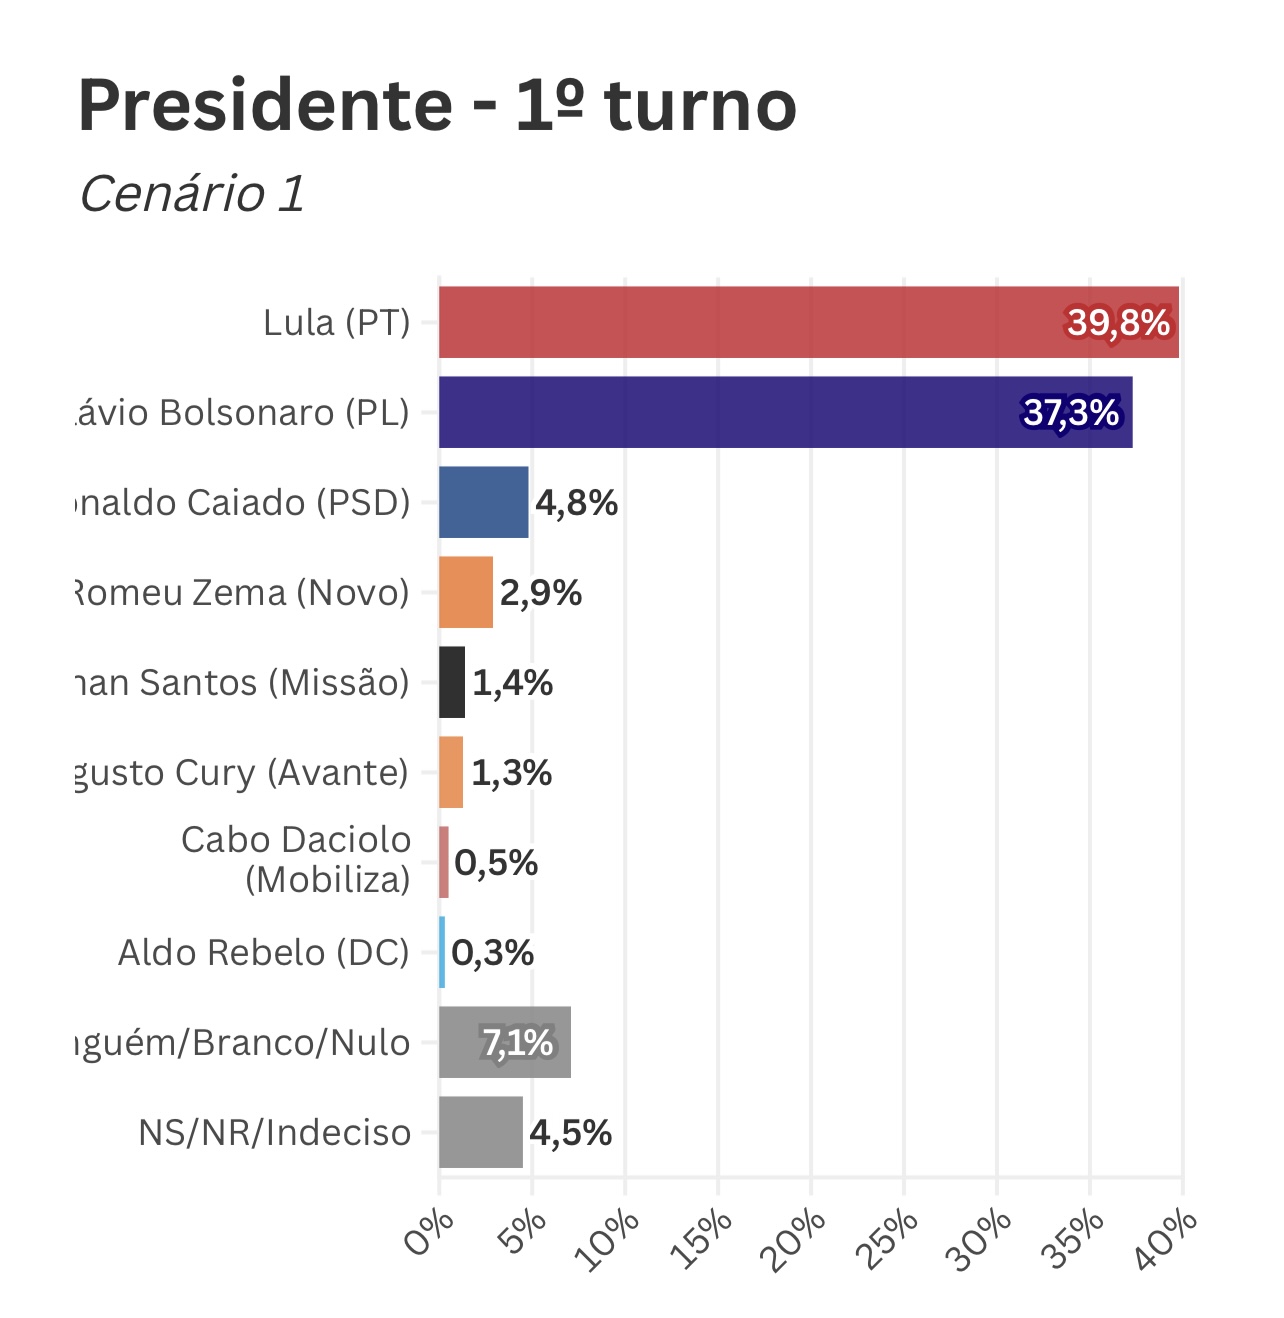Click the 40% x-axis tick label
Image resolution: width=1284 pixels, height=1318 pixels.
(x=1167, y=1240)
